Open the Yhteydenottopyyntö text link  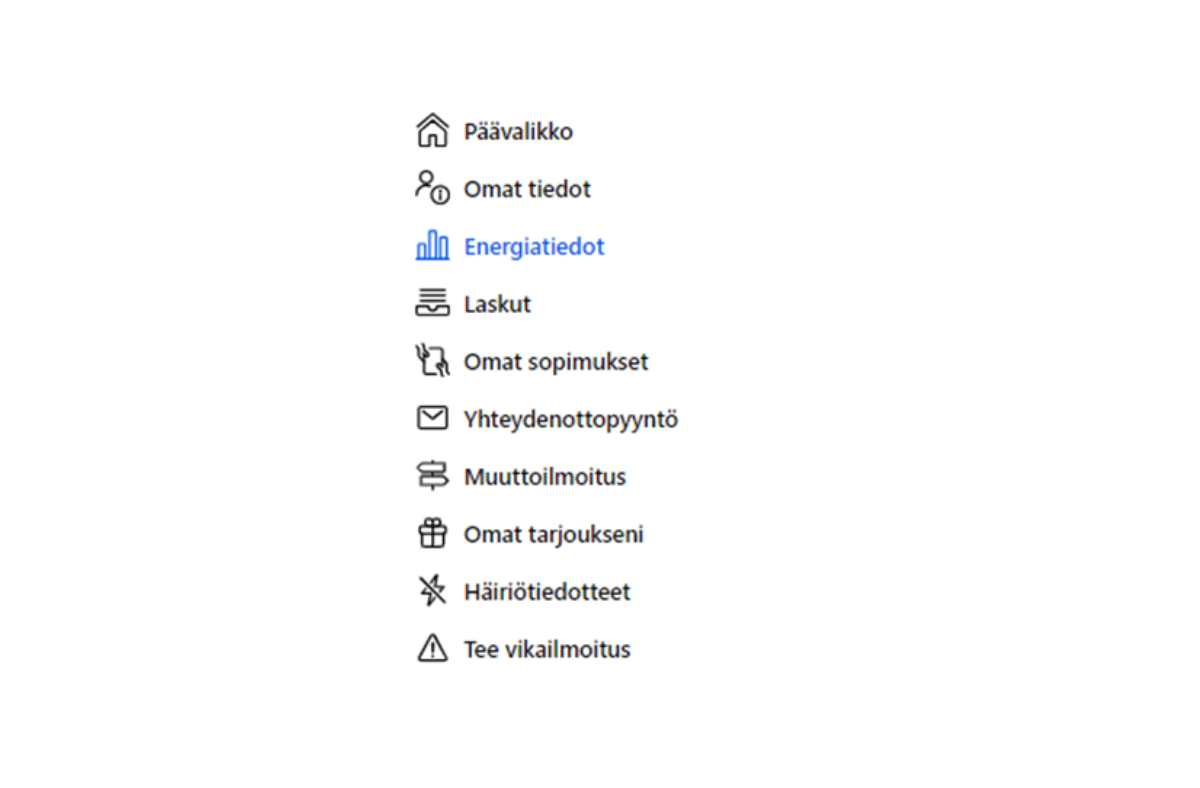tap(571, 419)
